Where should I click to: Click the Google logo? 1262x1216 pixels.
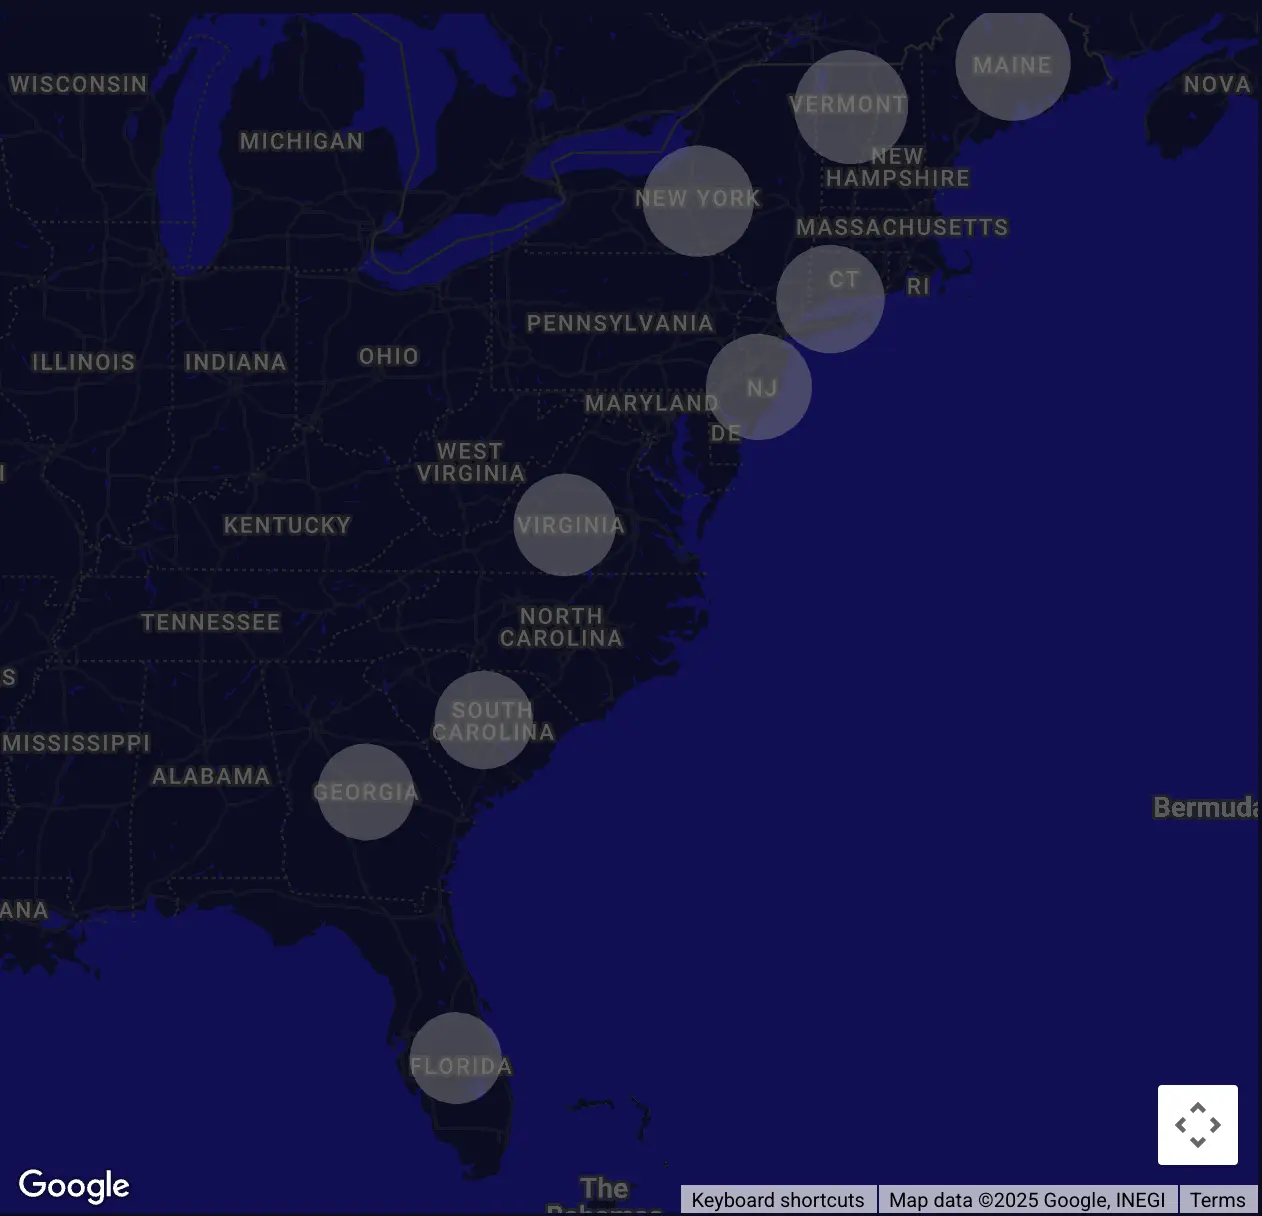[74, 1185]
